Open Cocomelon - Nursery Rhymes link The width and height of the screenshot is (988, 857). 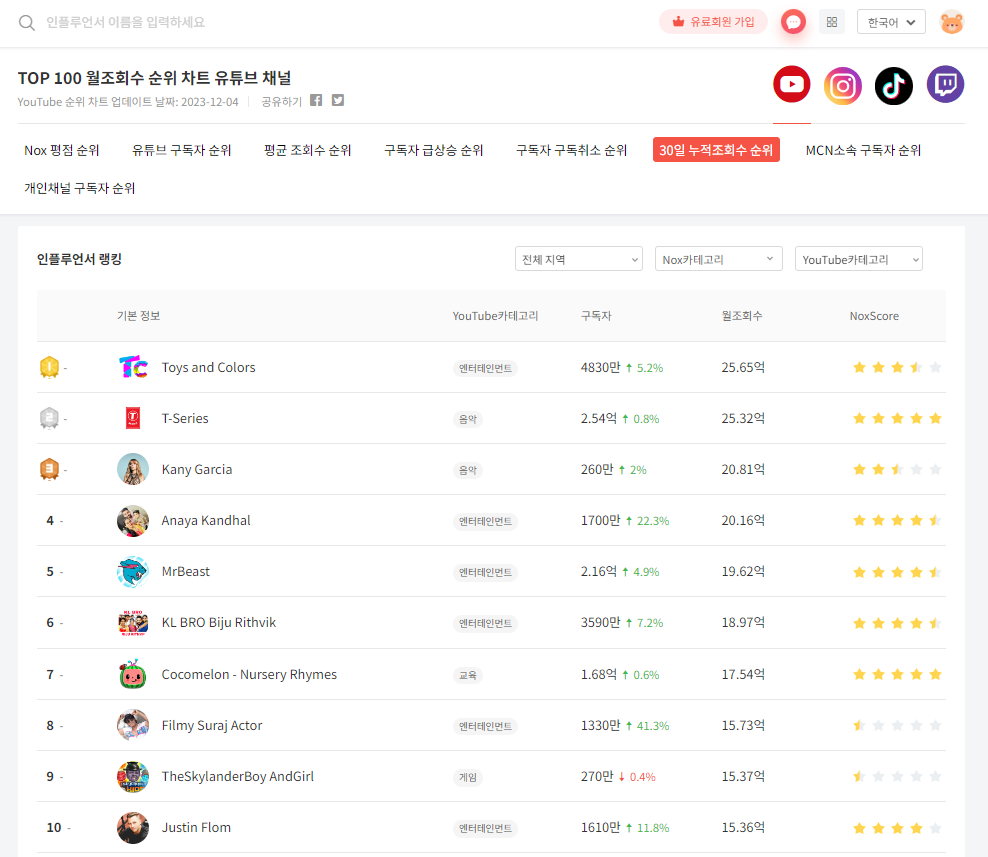click(249, 674)
